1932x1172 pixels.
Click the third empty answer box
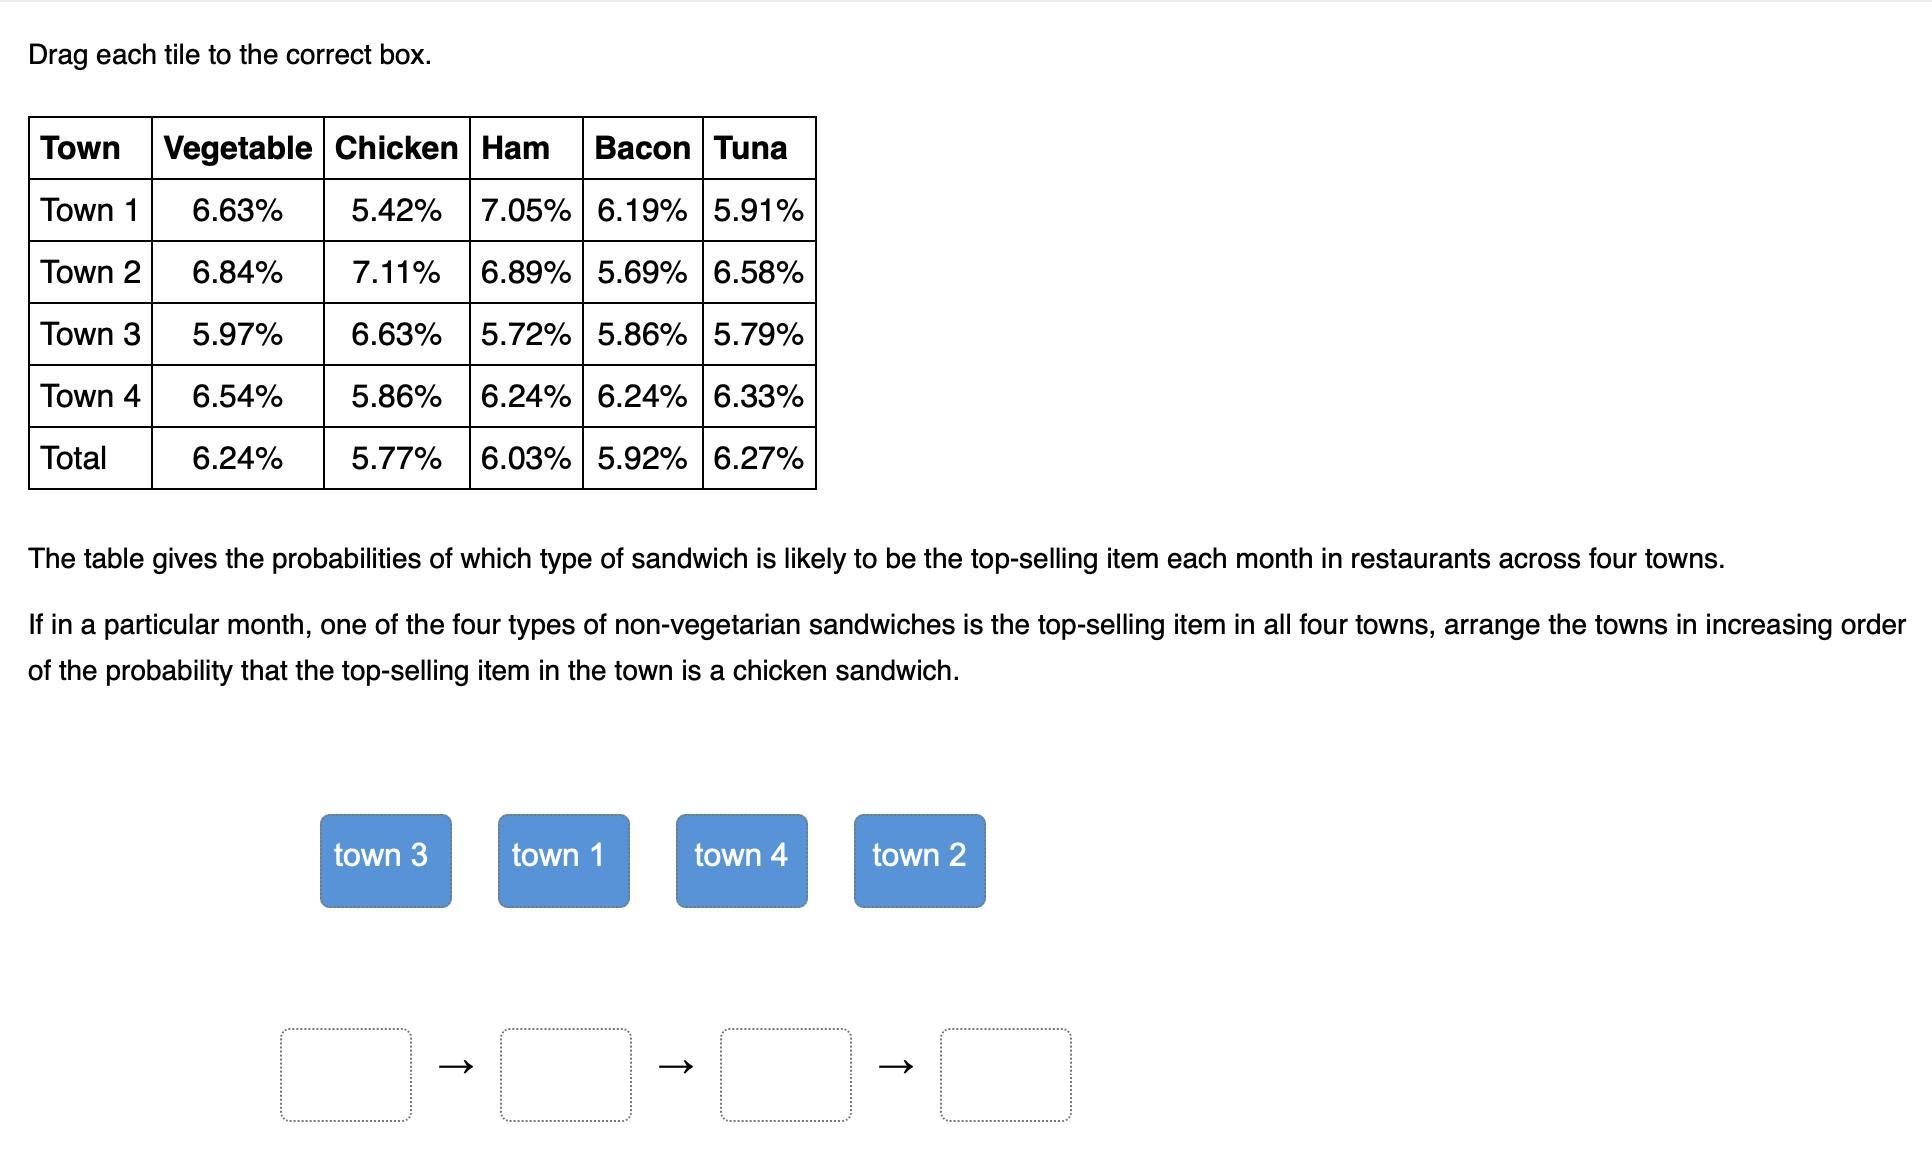(786, 1074)
